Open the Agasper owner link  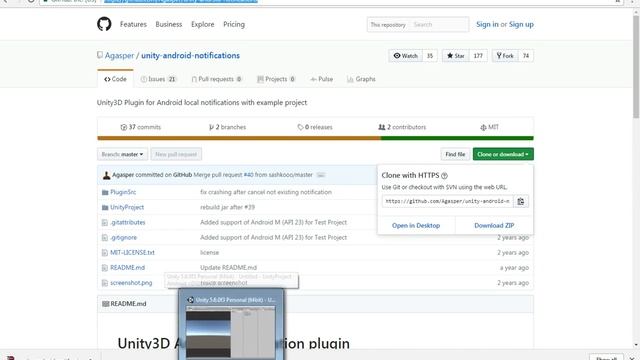[x=119, y=56]
